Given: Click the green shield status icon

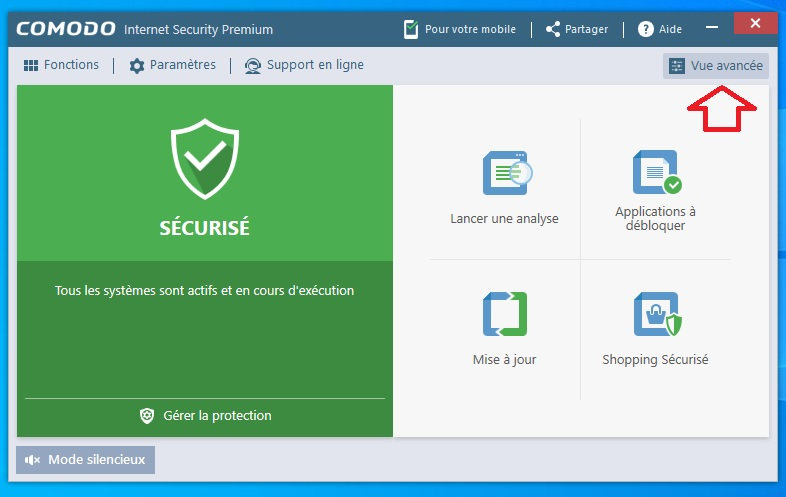Looking at the screenshot, I should tap(205, 158).
